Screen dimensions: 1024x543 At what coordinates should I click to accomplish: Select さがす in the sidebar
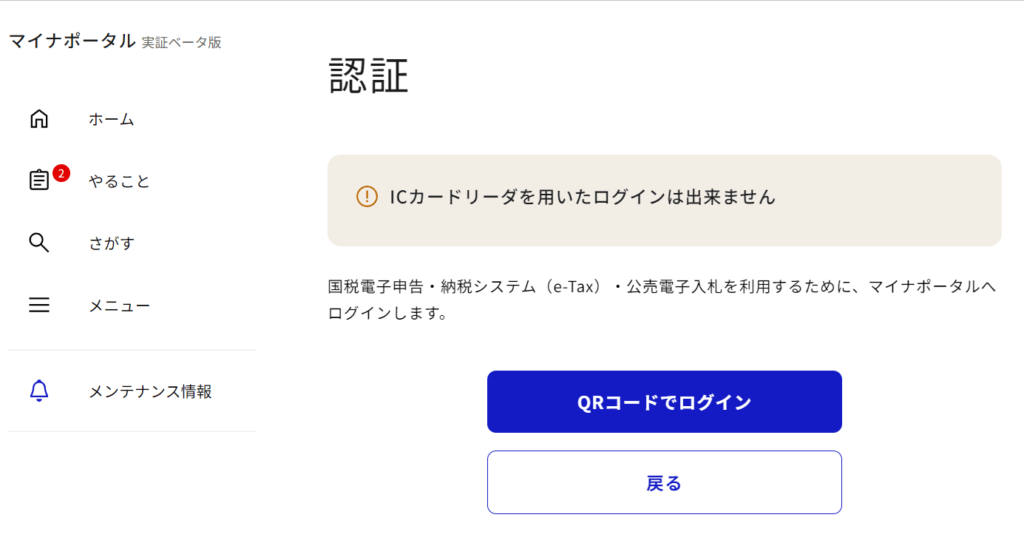111,244
